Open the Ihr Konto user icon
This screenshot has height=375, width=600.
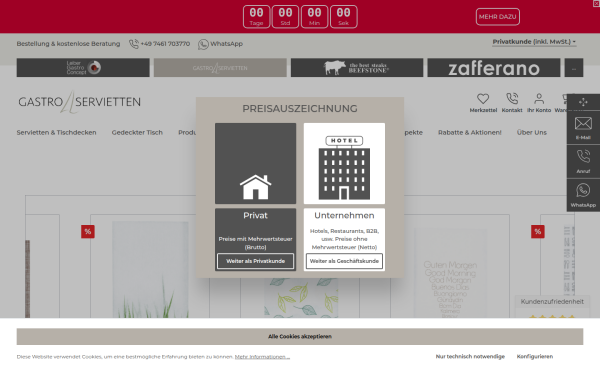(x=539, y=99)
